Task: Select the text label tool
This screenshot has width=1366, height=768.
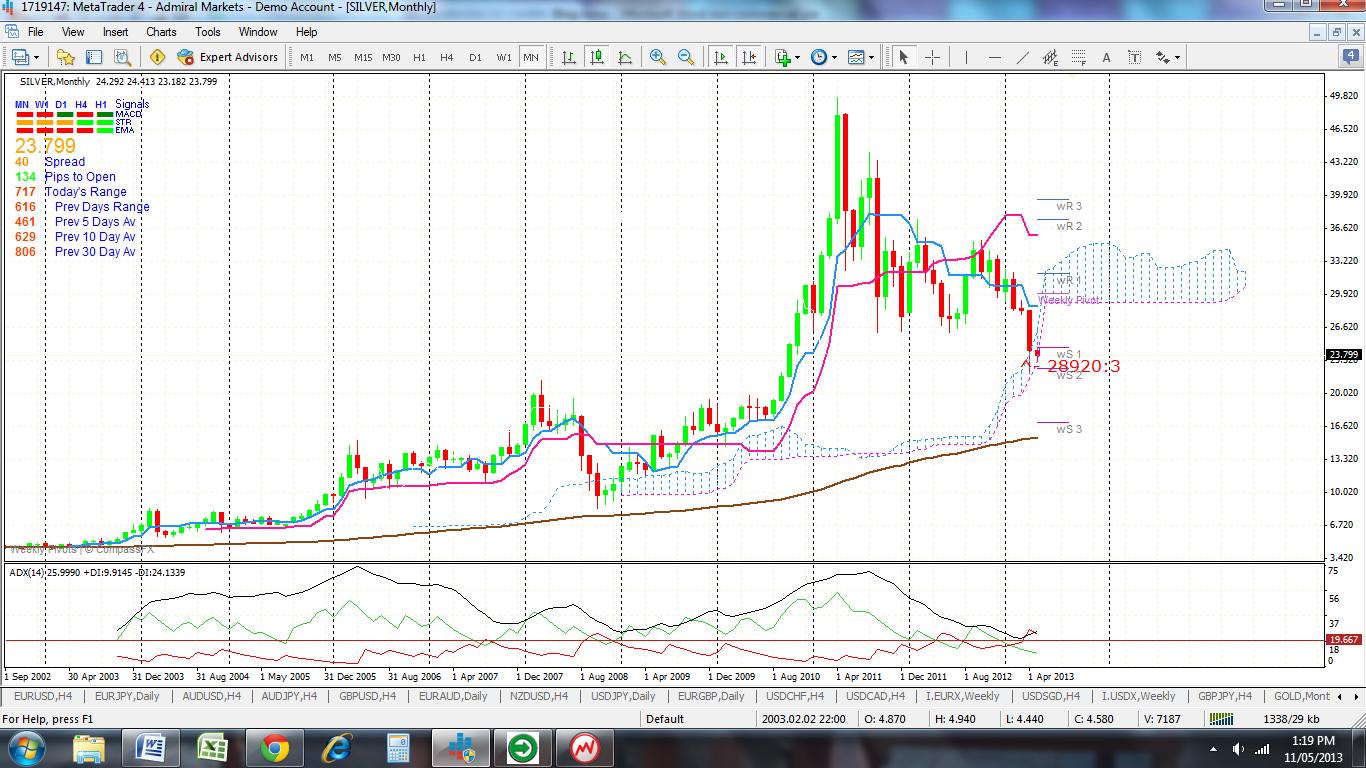Action: pyautogui.click(x=1135, y=57)
